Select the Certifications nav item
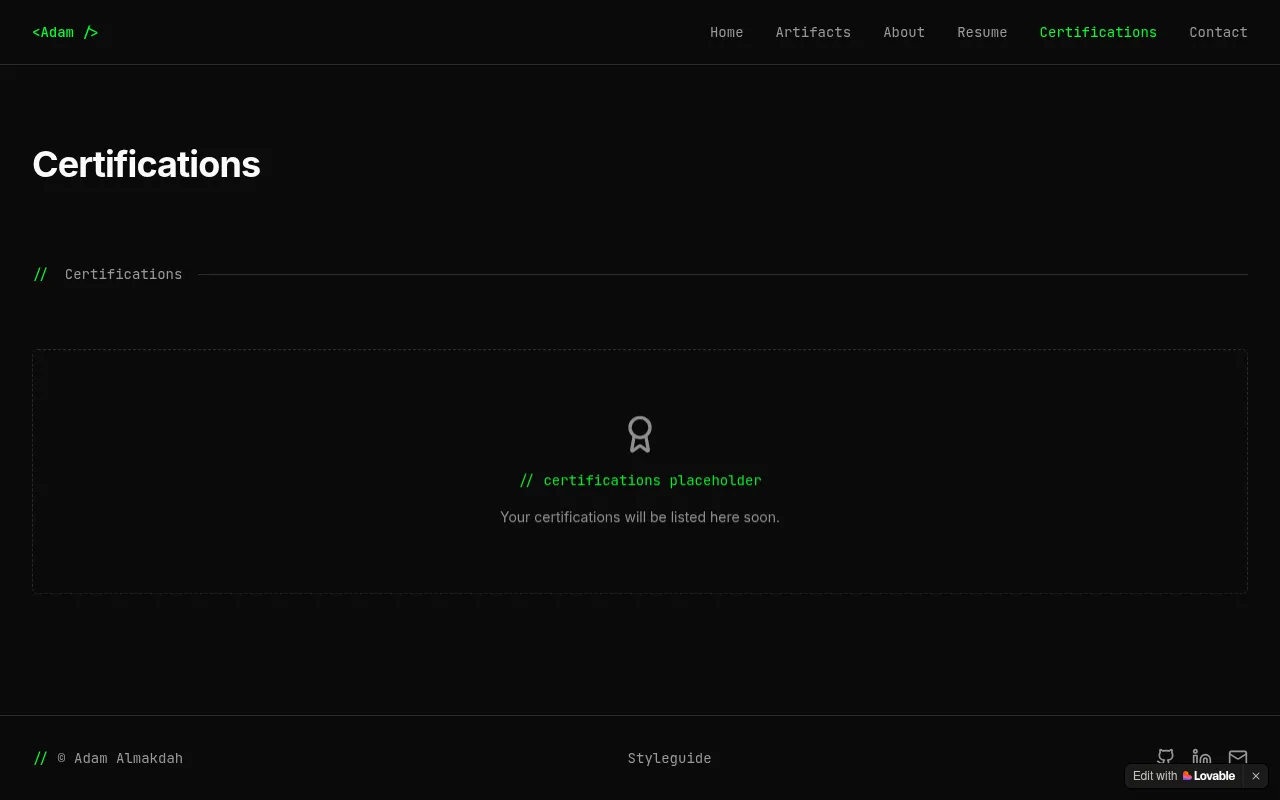This screenshot has height=800, width=1280. 1098,32
